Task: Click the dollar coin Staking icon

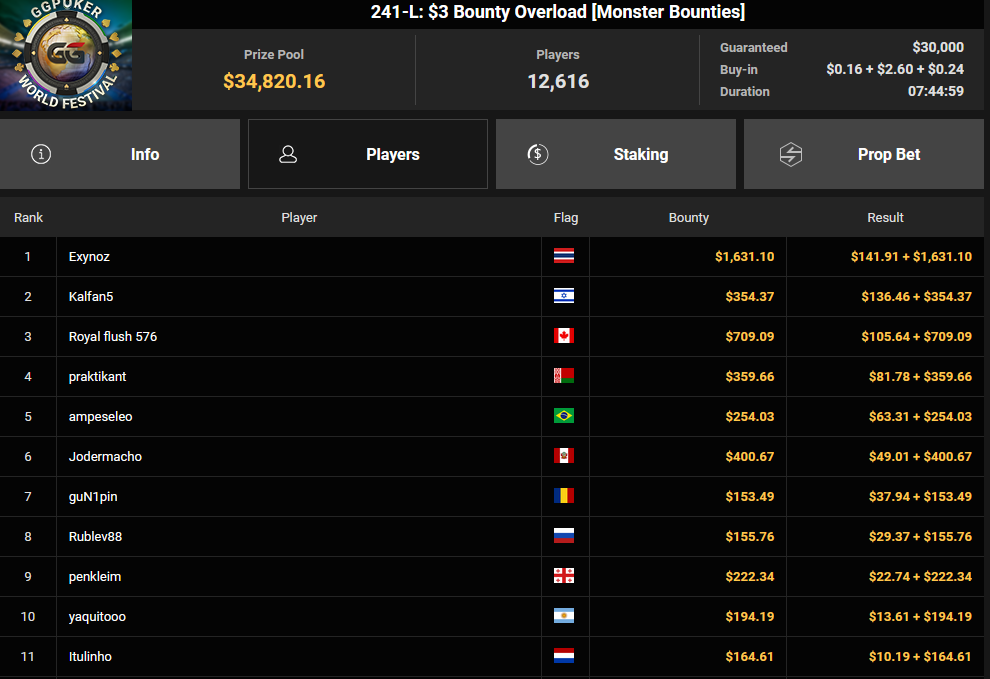Action: (537, 154)
